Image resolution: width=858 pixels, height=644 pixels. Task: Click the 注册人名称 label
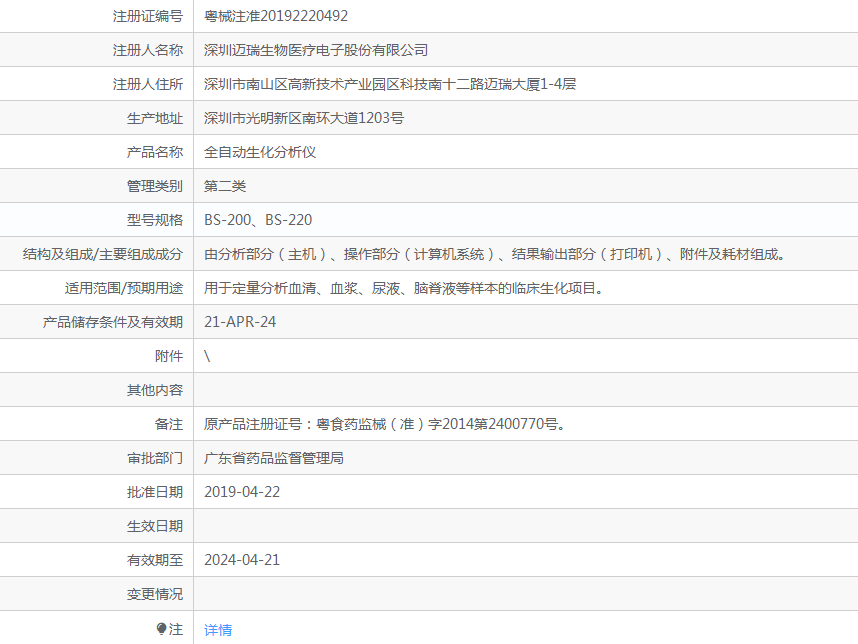coord(148,50)
